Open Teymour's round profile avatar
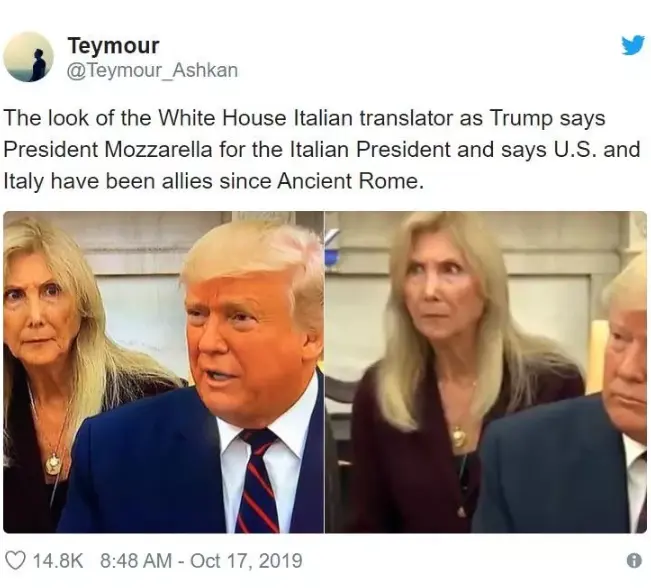The image size is (651, 588). [x=28, y=56]
